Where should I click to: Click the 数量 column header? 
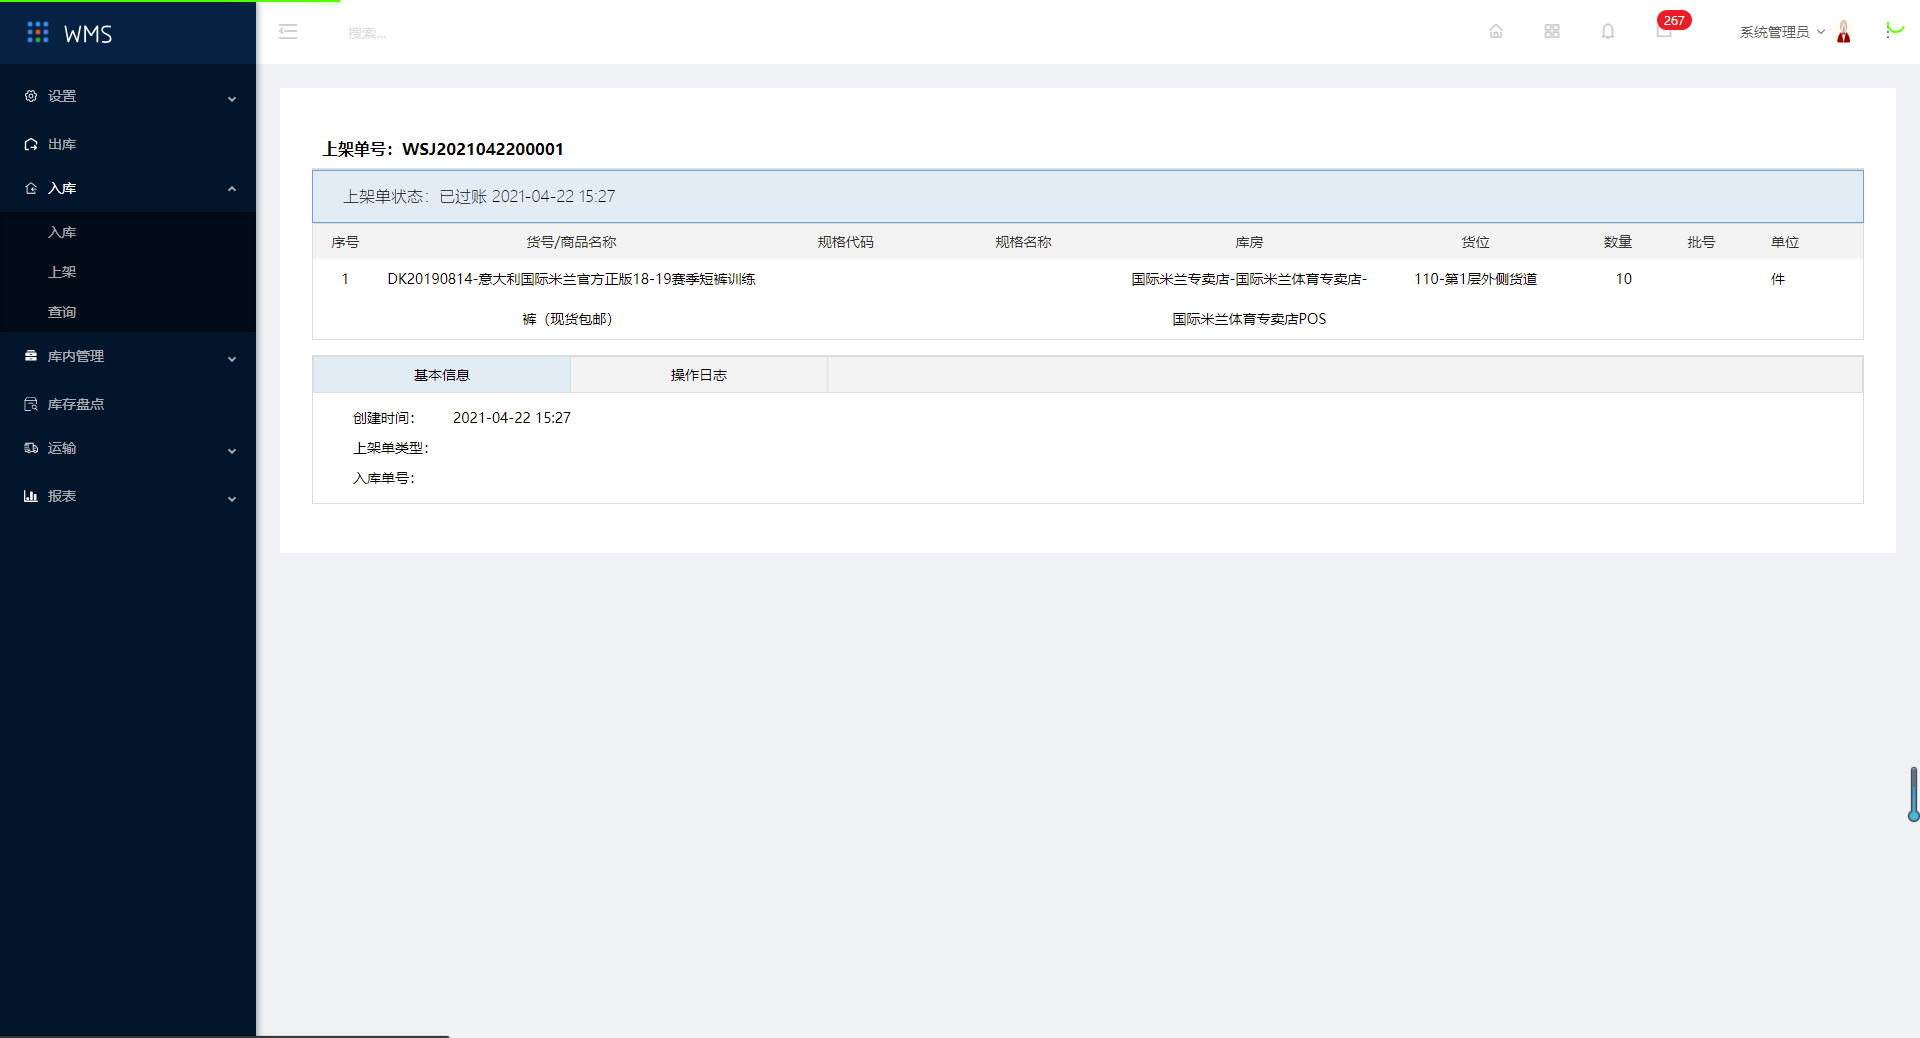pyautogui.click(x=1618, y=242)
